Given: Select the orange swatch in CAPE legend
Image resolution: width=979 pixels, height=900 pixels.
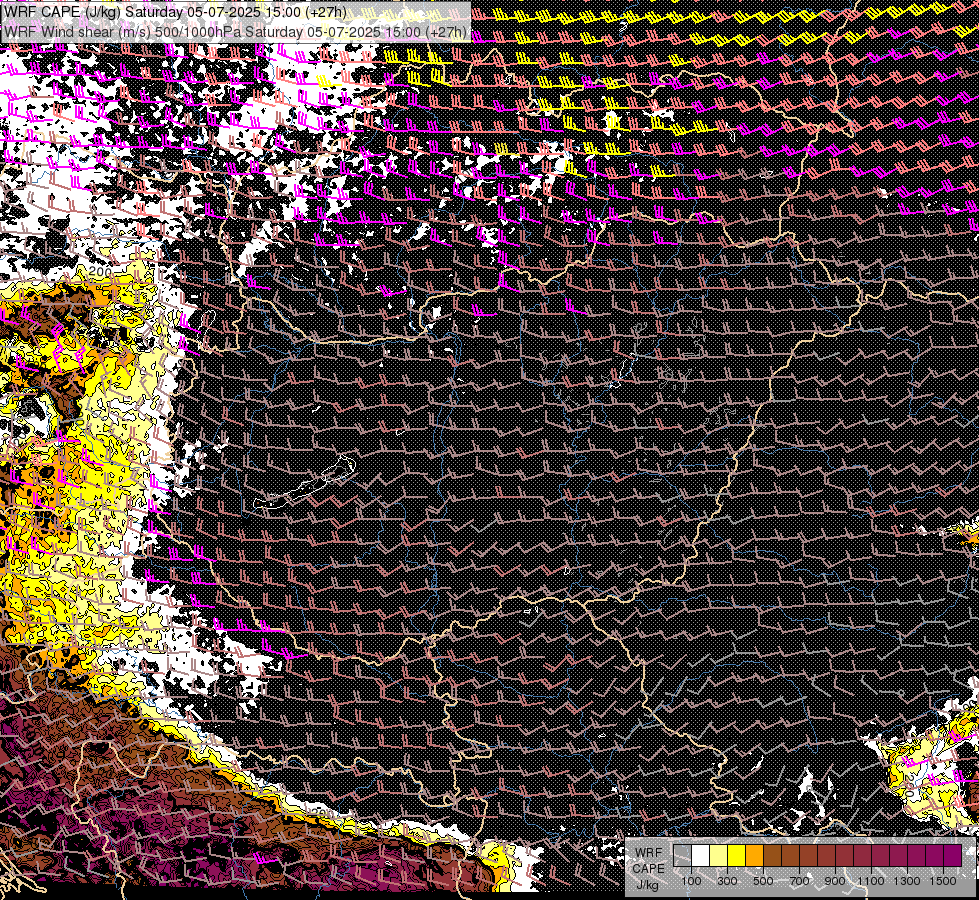Looking at the screenshot, I should point(754,856).
